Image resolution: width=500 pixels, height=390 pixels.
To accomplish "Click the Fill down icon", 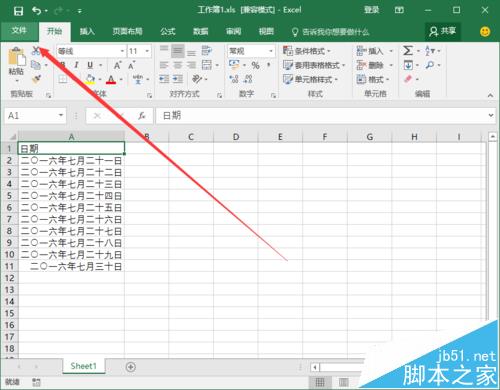I will point(408,65).
